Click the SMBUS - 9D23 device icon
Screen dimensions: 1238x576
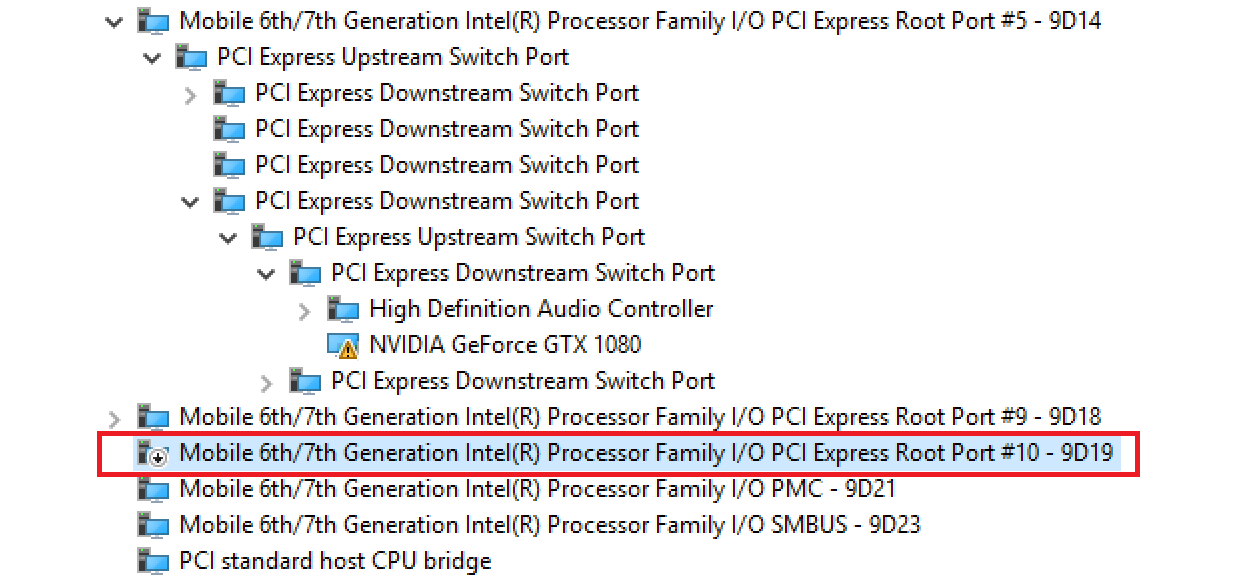(153, 526)
